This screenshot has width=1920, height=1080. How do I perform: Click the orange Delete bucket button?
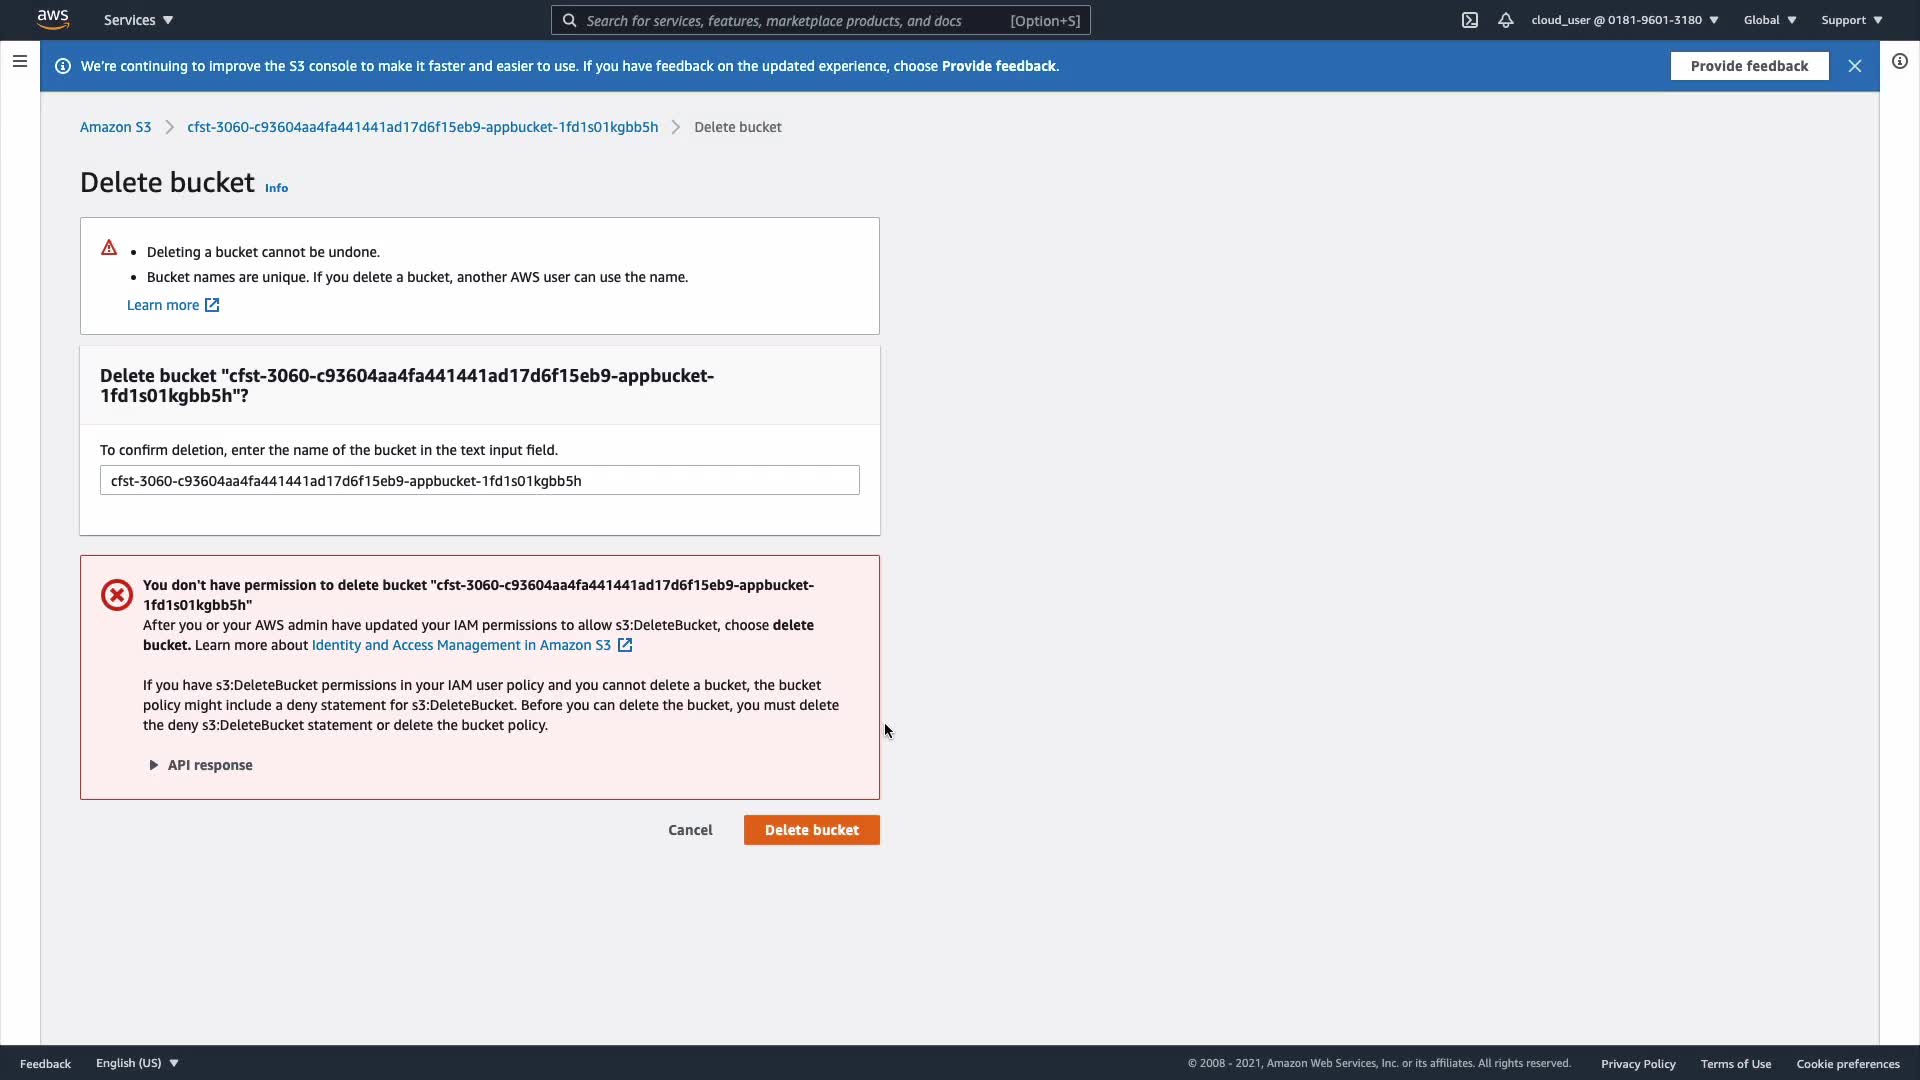[x=811, y=830]
